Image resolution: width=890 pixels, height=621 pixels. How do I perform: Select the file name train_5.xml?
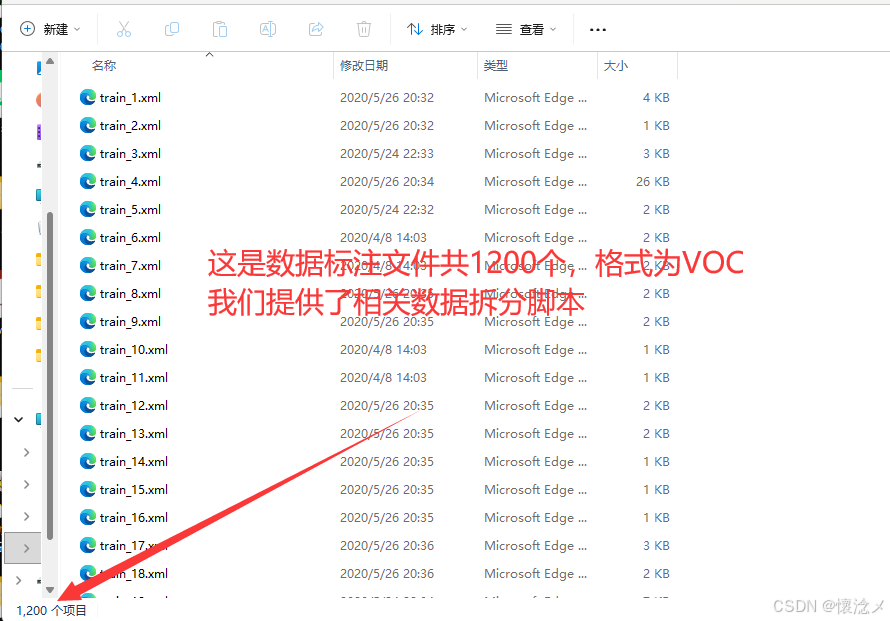click(130, 209)
